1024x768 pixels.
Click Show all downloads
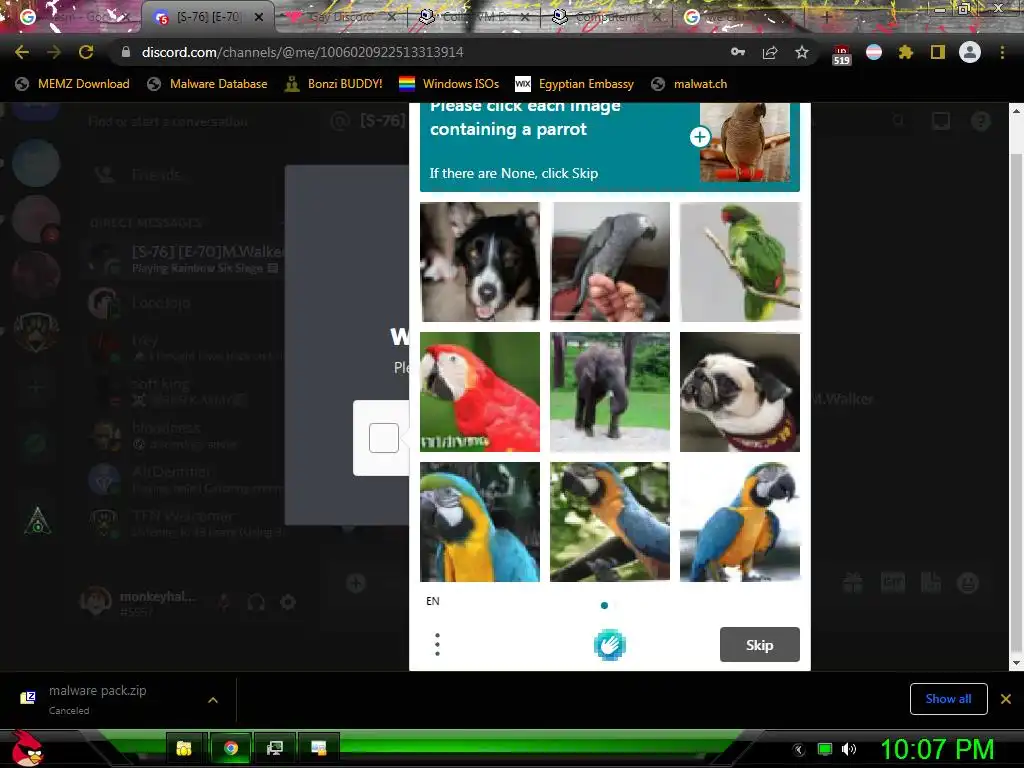[x=948, y=699]
